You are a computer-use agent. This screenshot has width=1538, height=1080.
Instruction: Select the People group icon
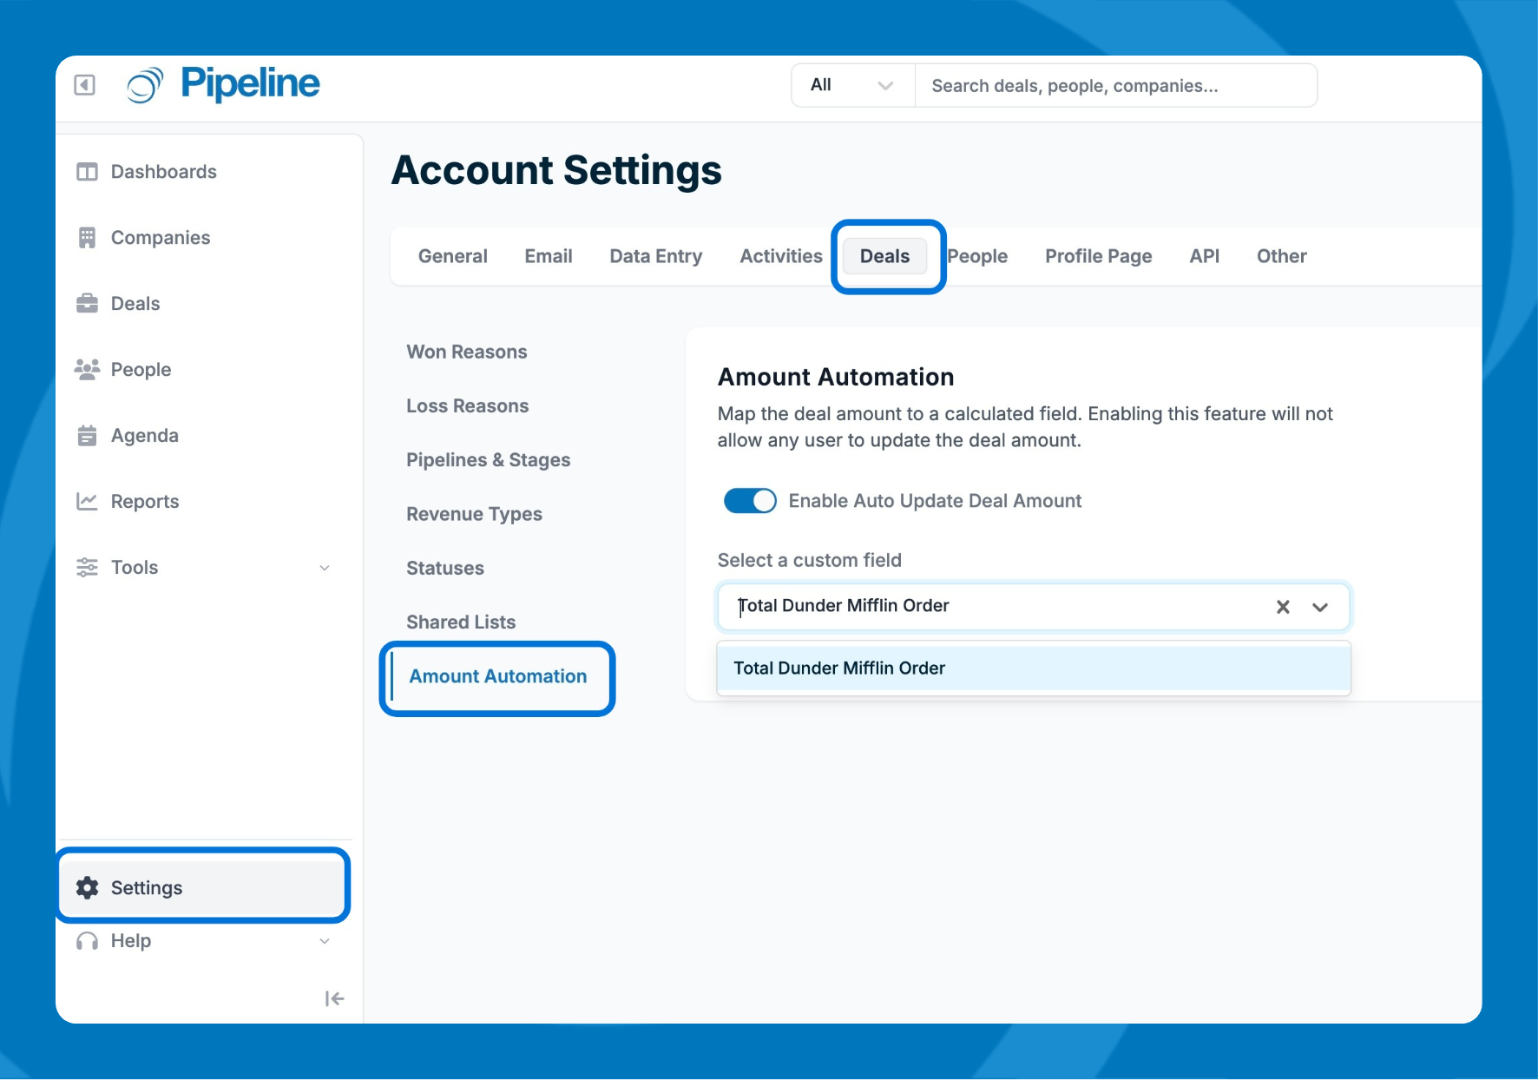click(x=87, y=370)
